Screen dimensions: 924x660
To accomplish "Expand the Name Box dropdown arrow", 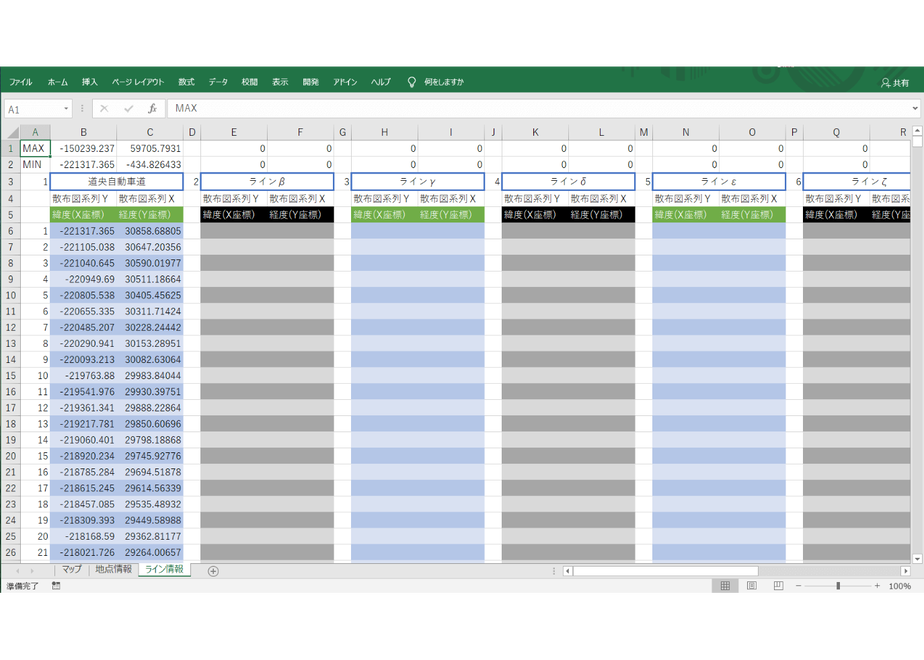I will pos(66,108).
